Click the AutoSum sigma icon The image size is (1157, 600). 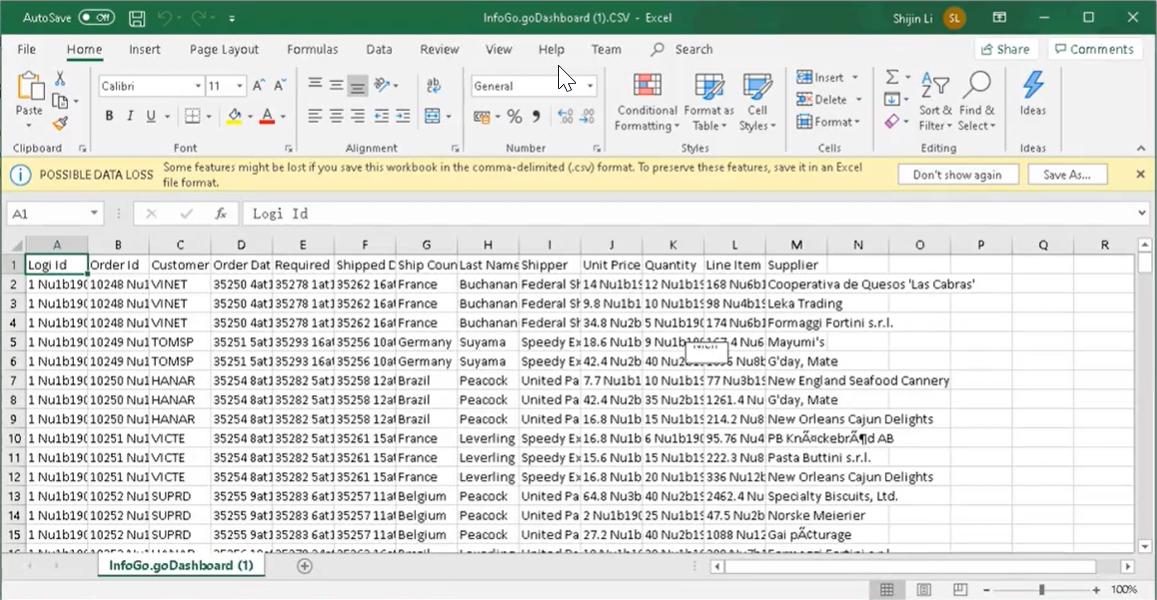pyautogui.click(x=892, y=77)
